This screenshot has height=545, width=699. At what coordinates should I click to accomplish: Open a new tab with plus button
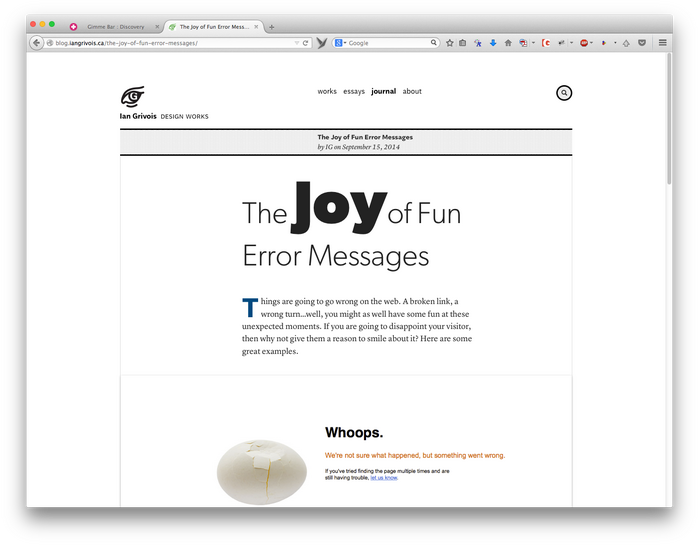tap(271, 27)
